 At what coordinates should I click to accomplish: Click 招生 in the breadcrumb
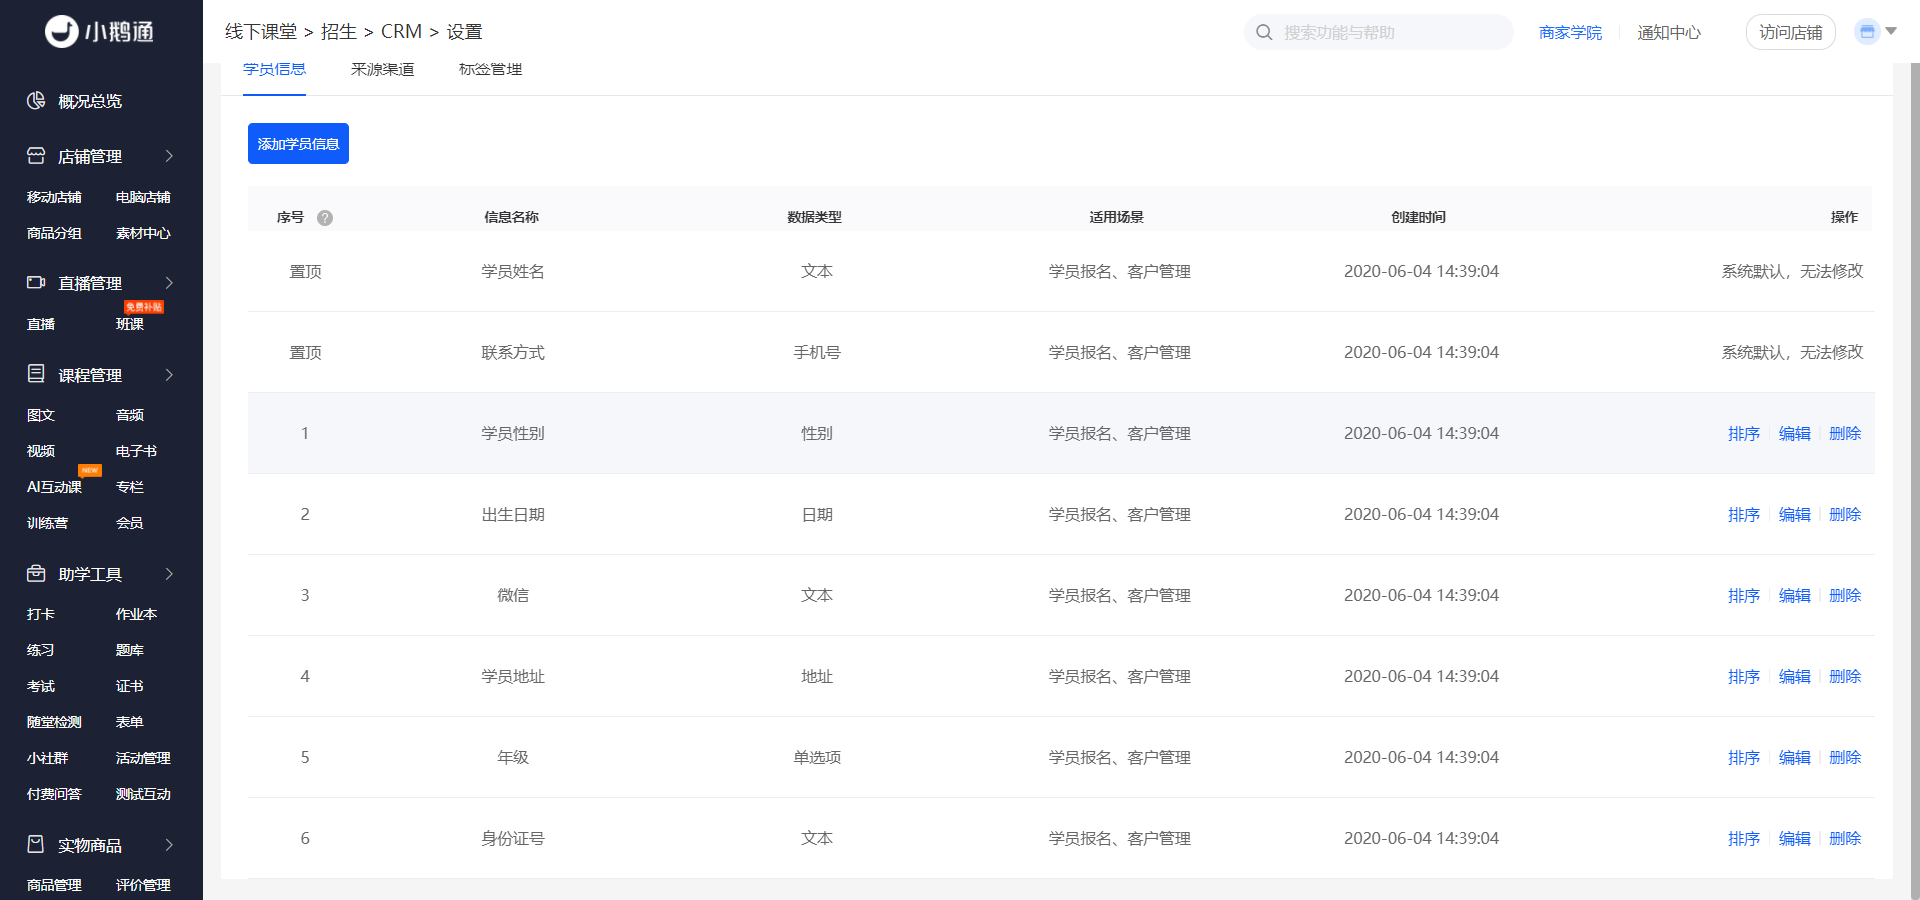pyautogui.click(x=339, y=32)
